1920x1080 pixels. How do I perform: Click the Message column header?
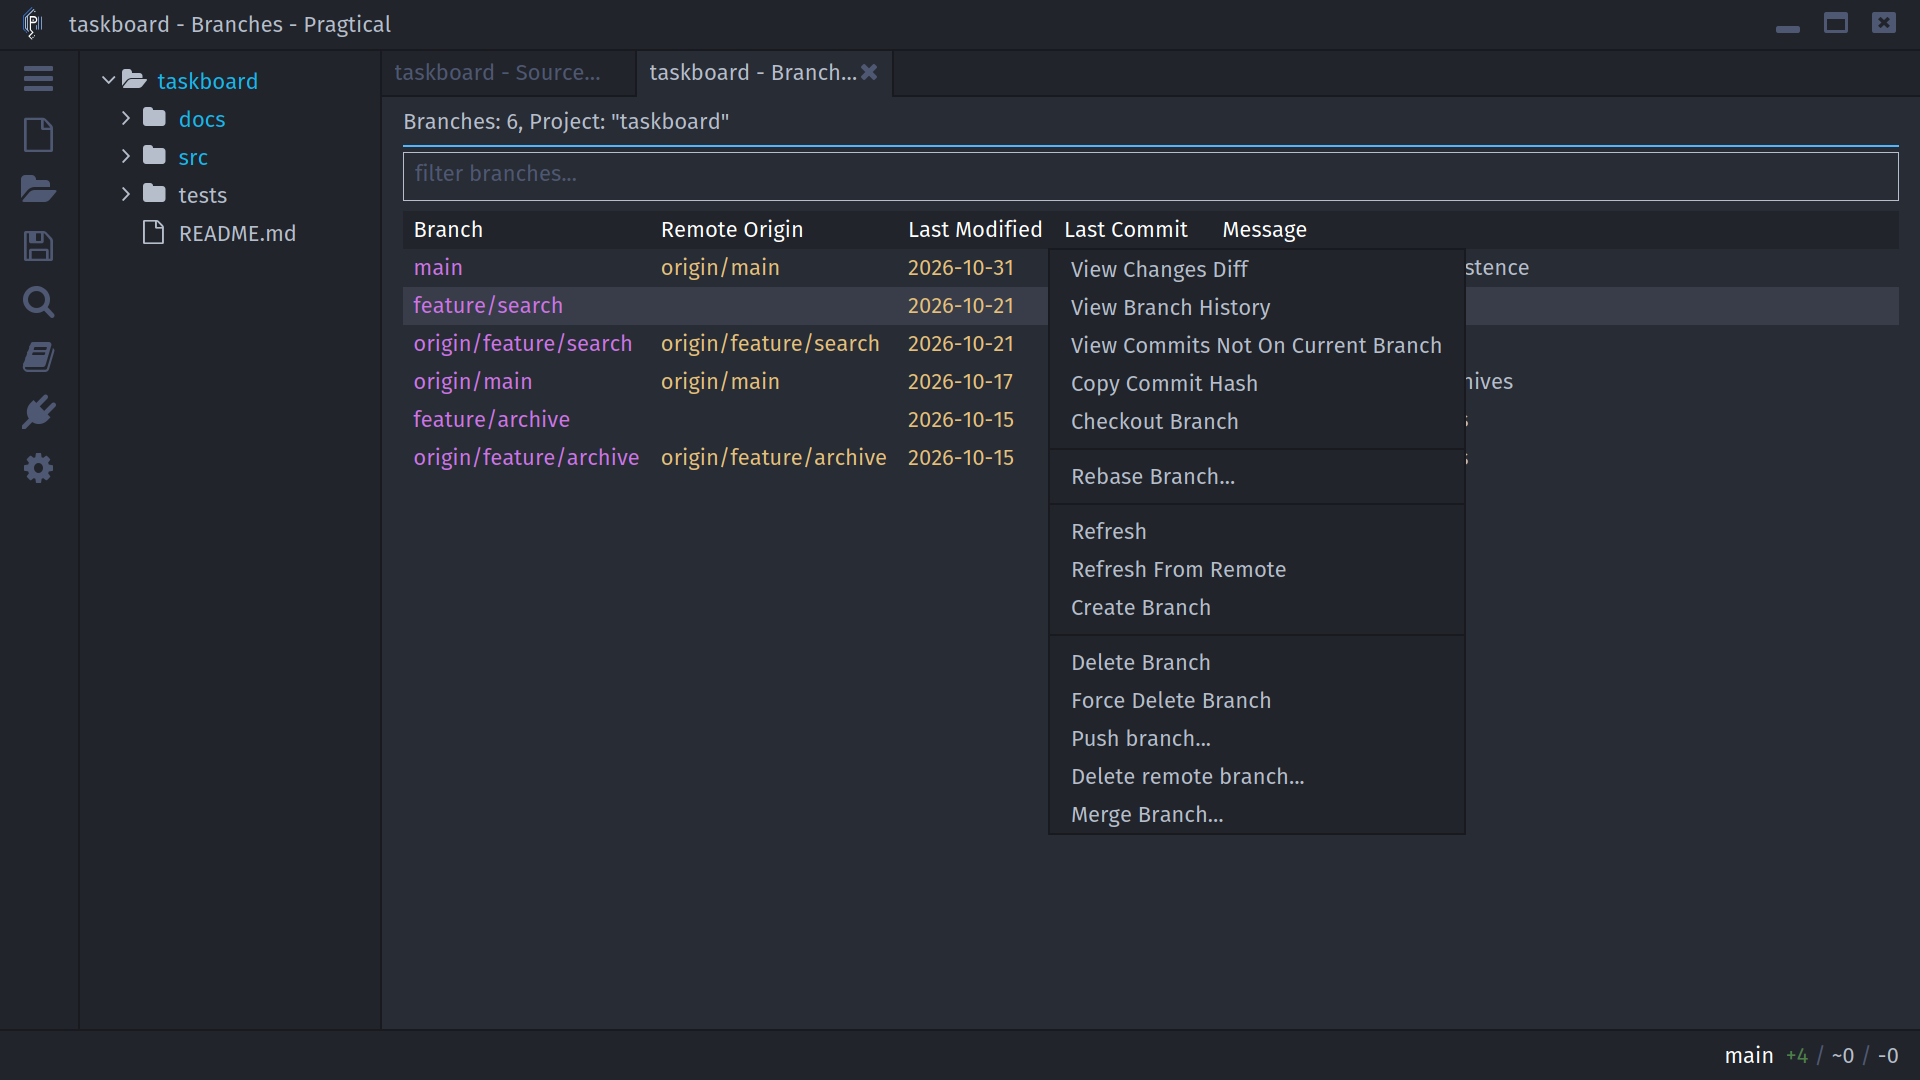1264,229
